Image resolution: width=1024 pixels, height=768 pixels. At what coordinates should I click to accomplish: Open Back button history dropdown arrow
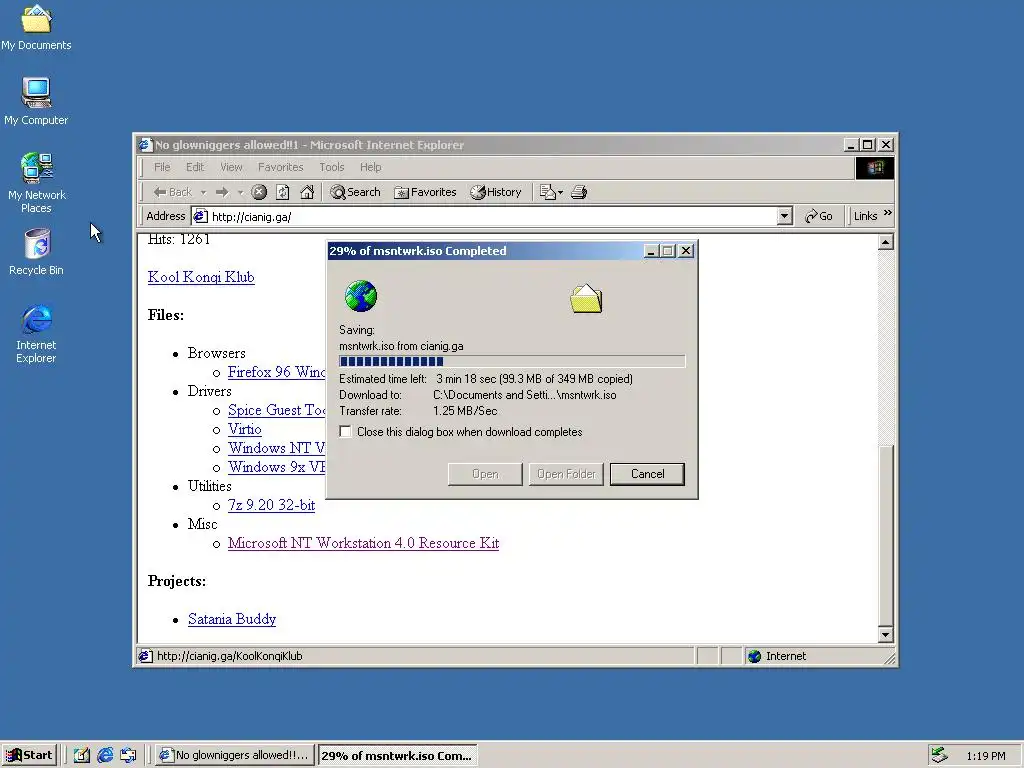203,192
